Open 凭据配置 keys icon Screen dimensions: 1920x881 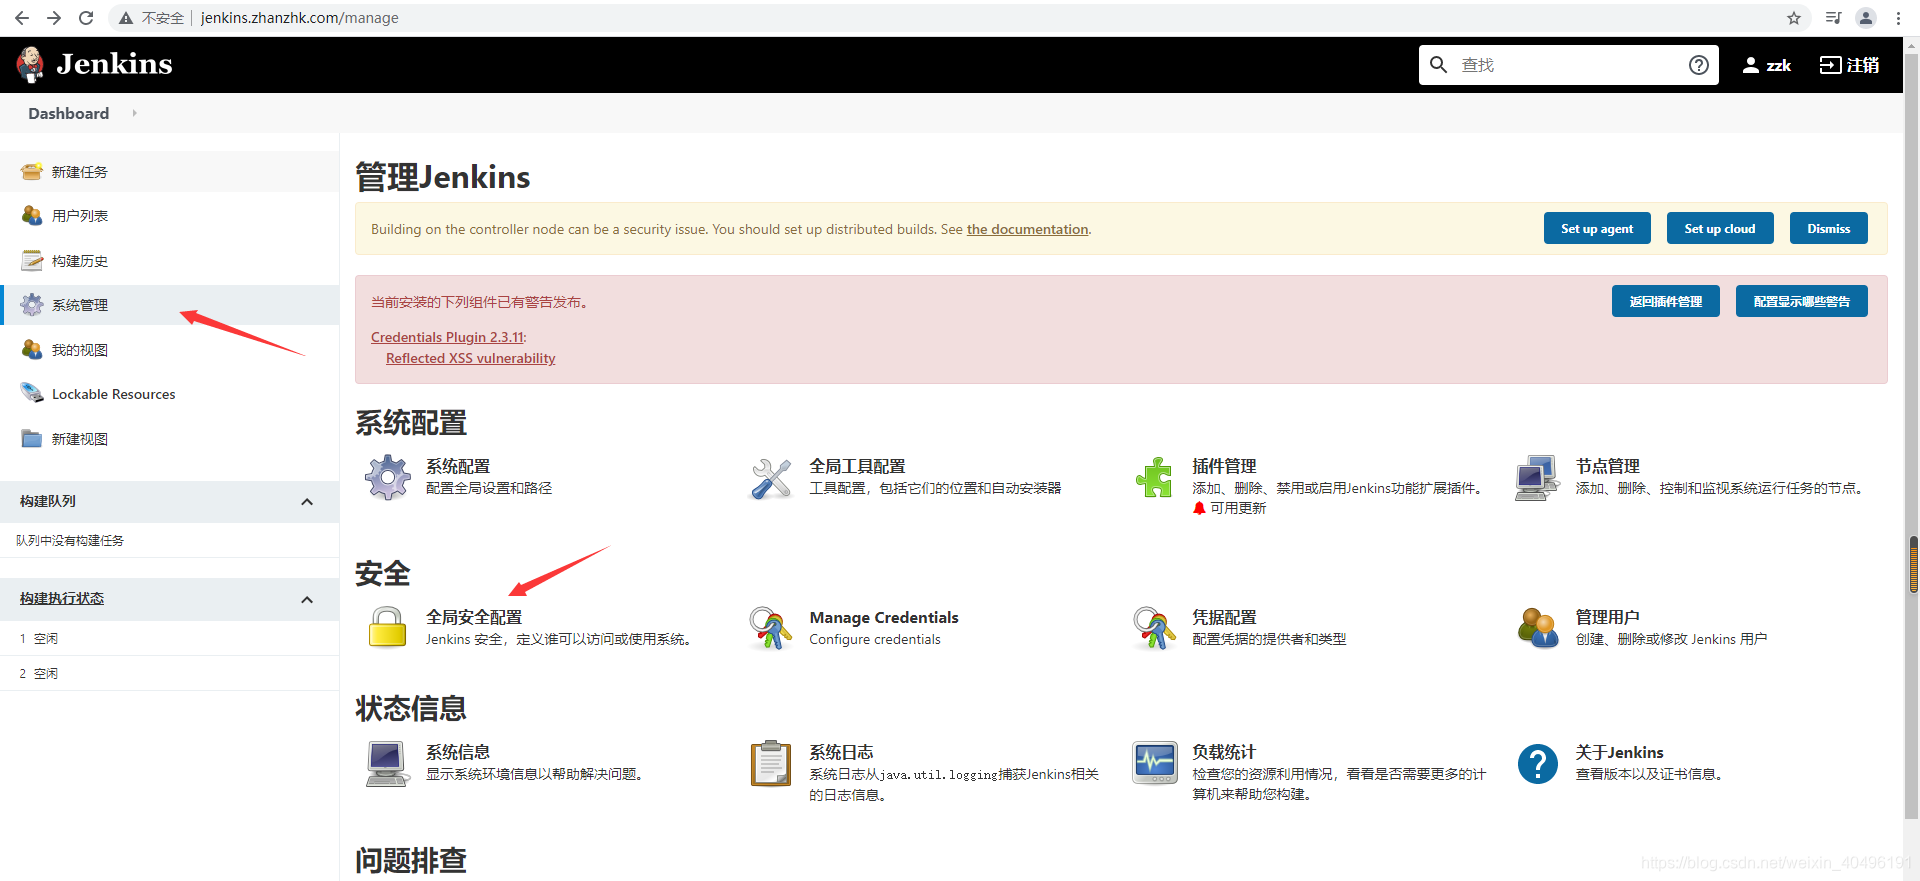[1154, 628]
